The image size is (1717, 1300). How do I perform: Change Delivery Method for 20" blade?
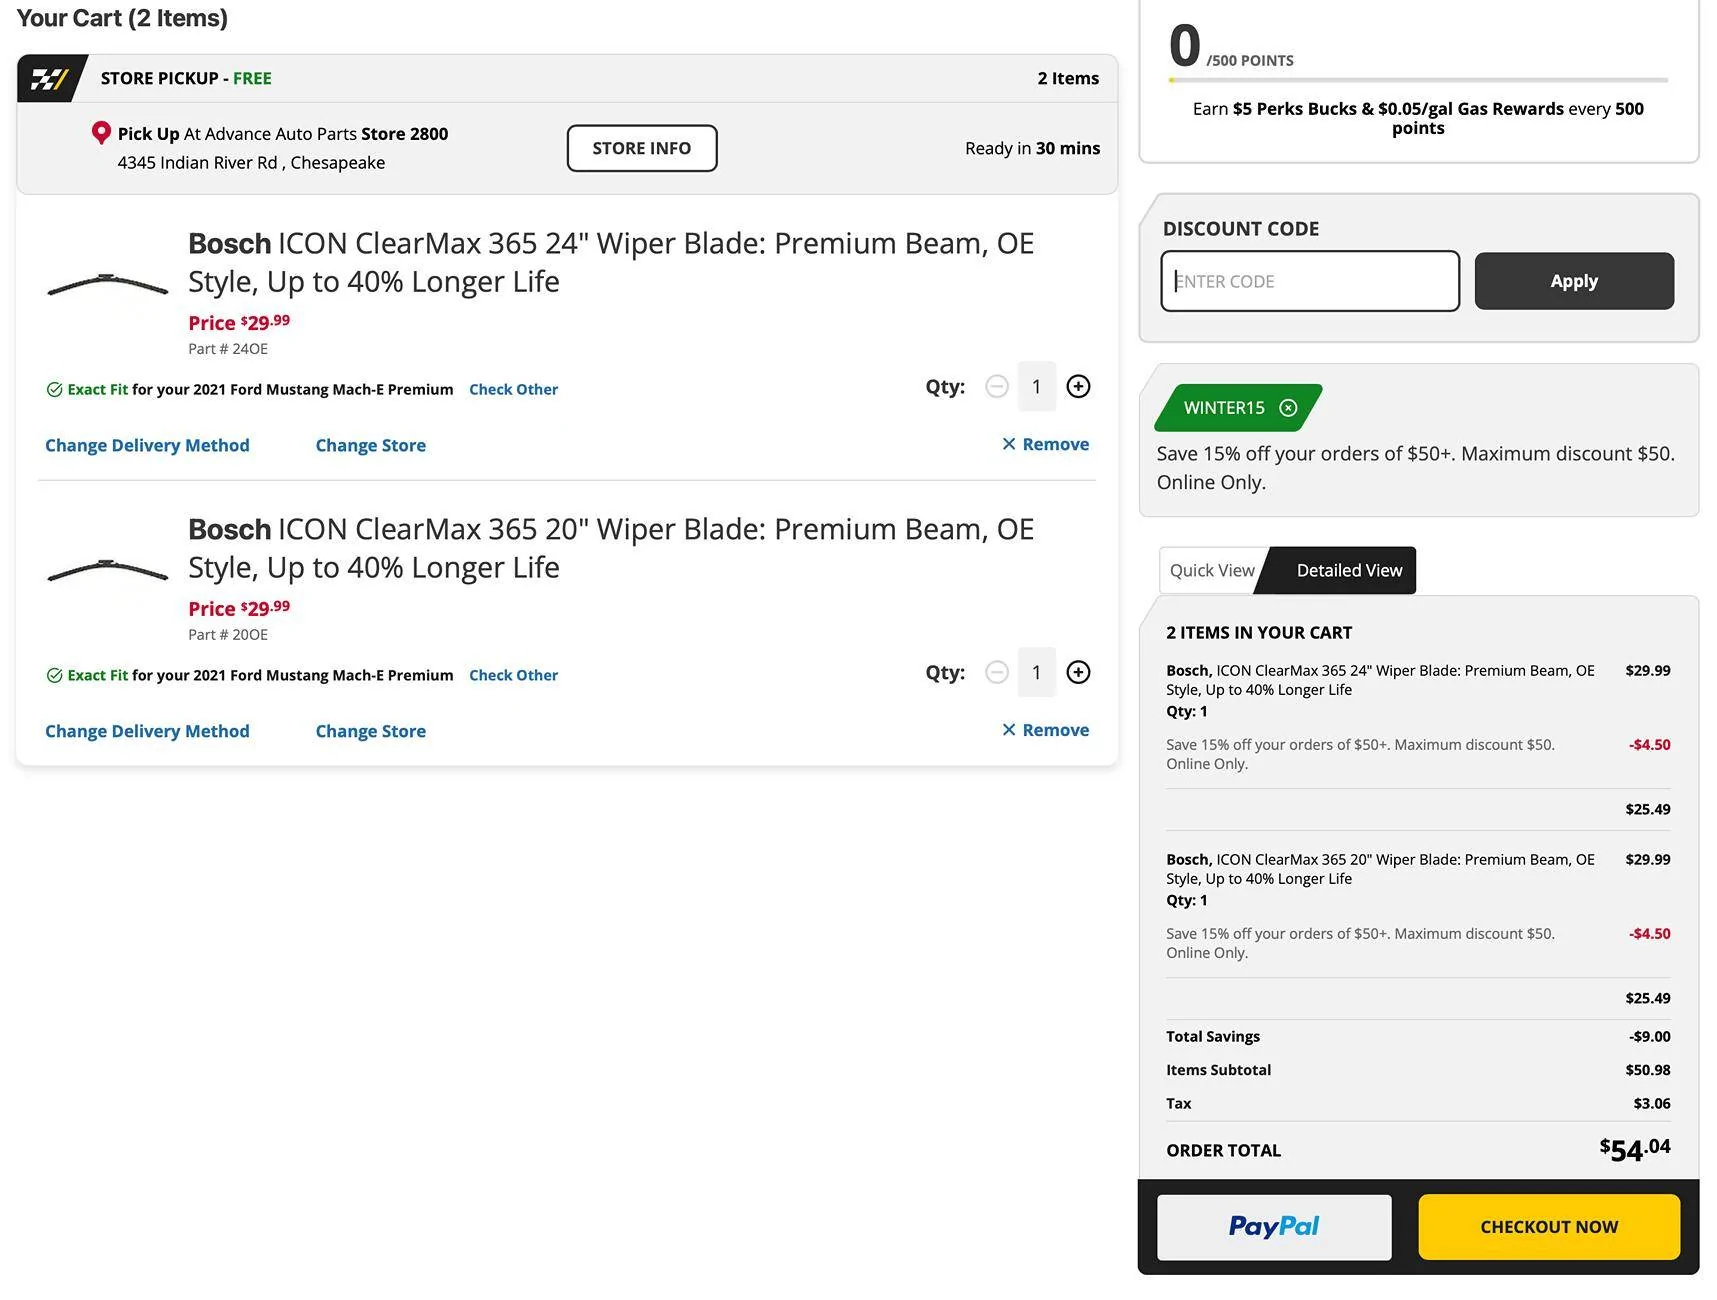(x=147, y=731)
